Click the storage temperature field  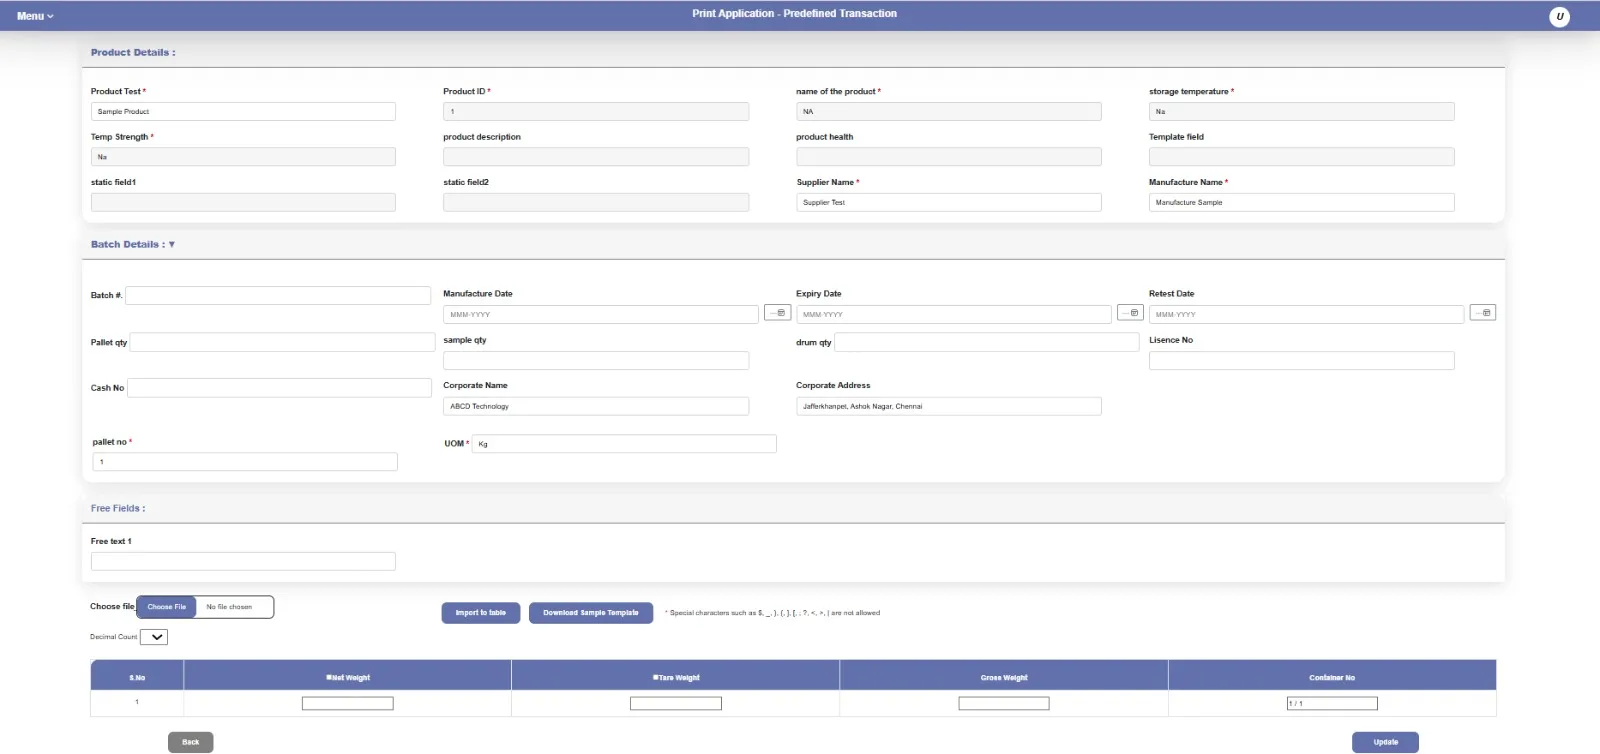[1302, 112]
